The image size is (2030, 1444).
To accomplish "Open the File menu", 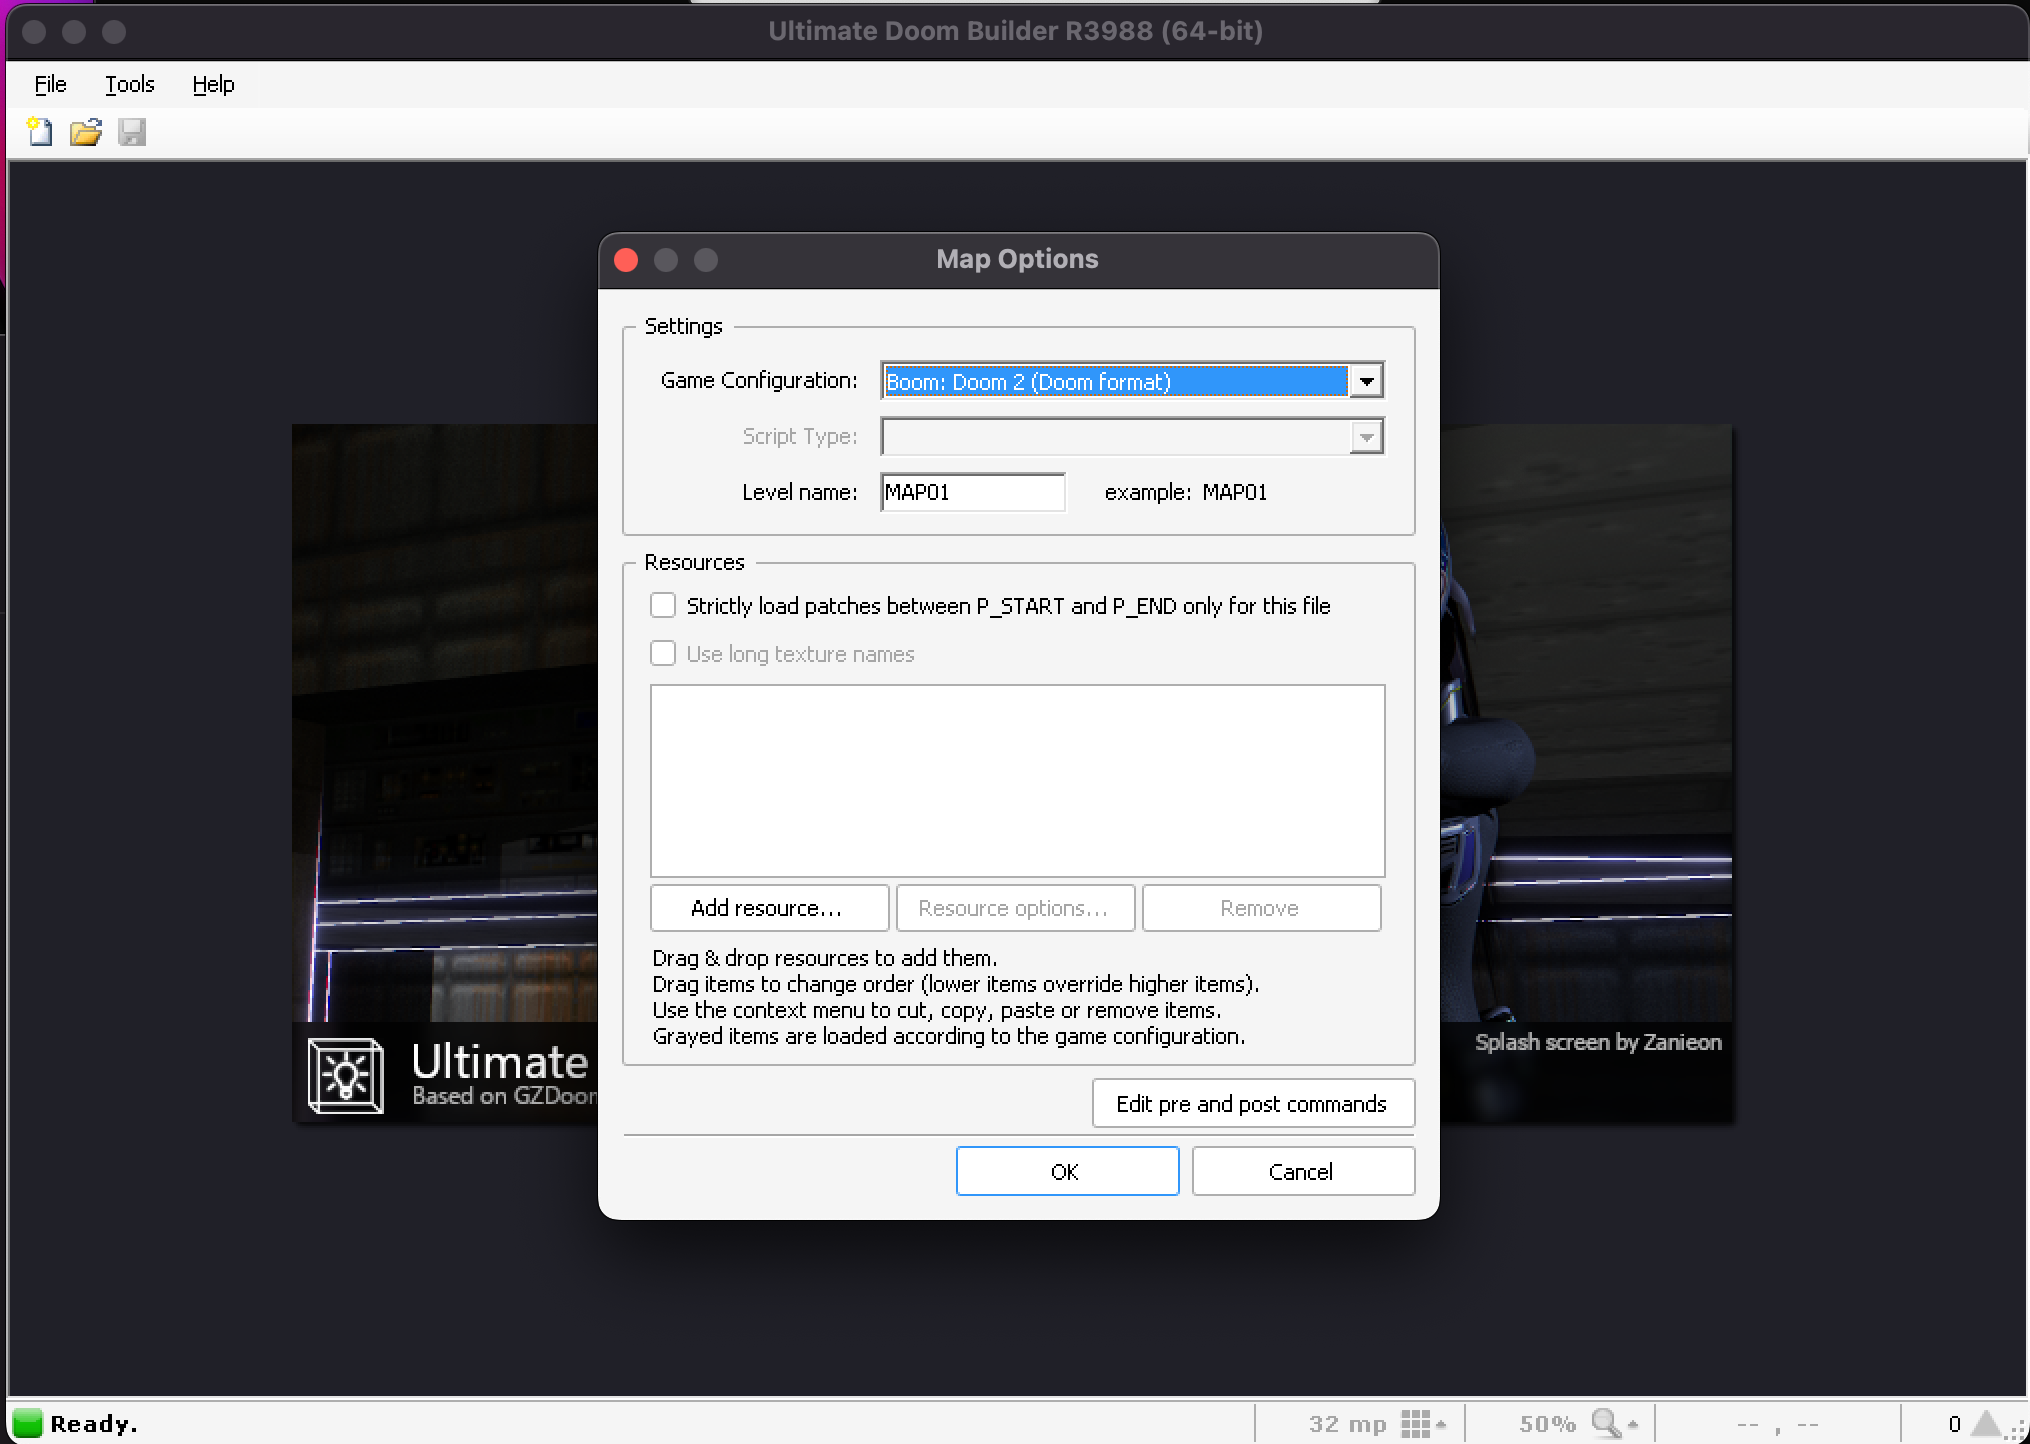I will [x=49, y=84].
